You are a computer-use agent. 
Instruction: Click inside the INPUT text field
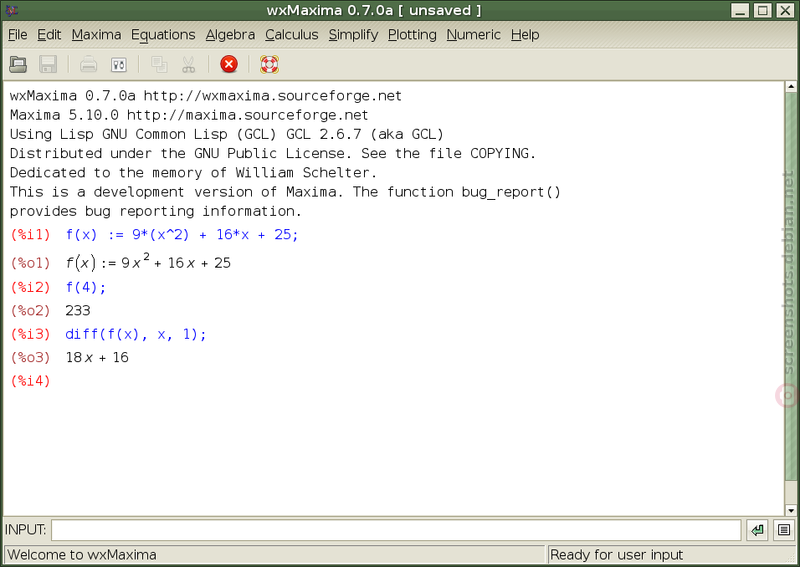[x=396, y=530]
